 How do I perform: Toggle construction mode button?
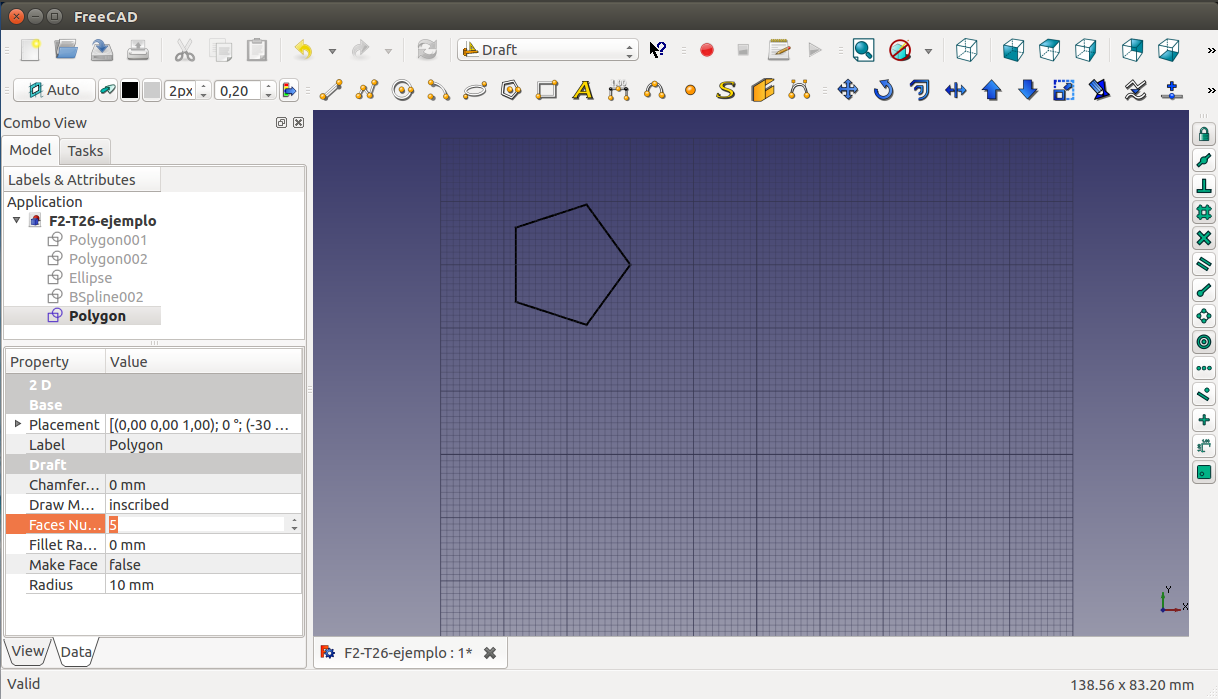107,91
